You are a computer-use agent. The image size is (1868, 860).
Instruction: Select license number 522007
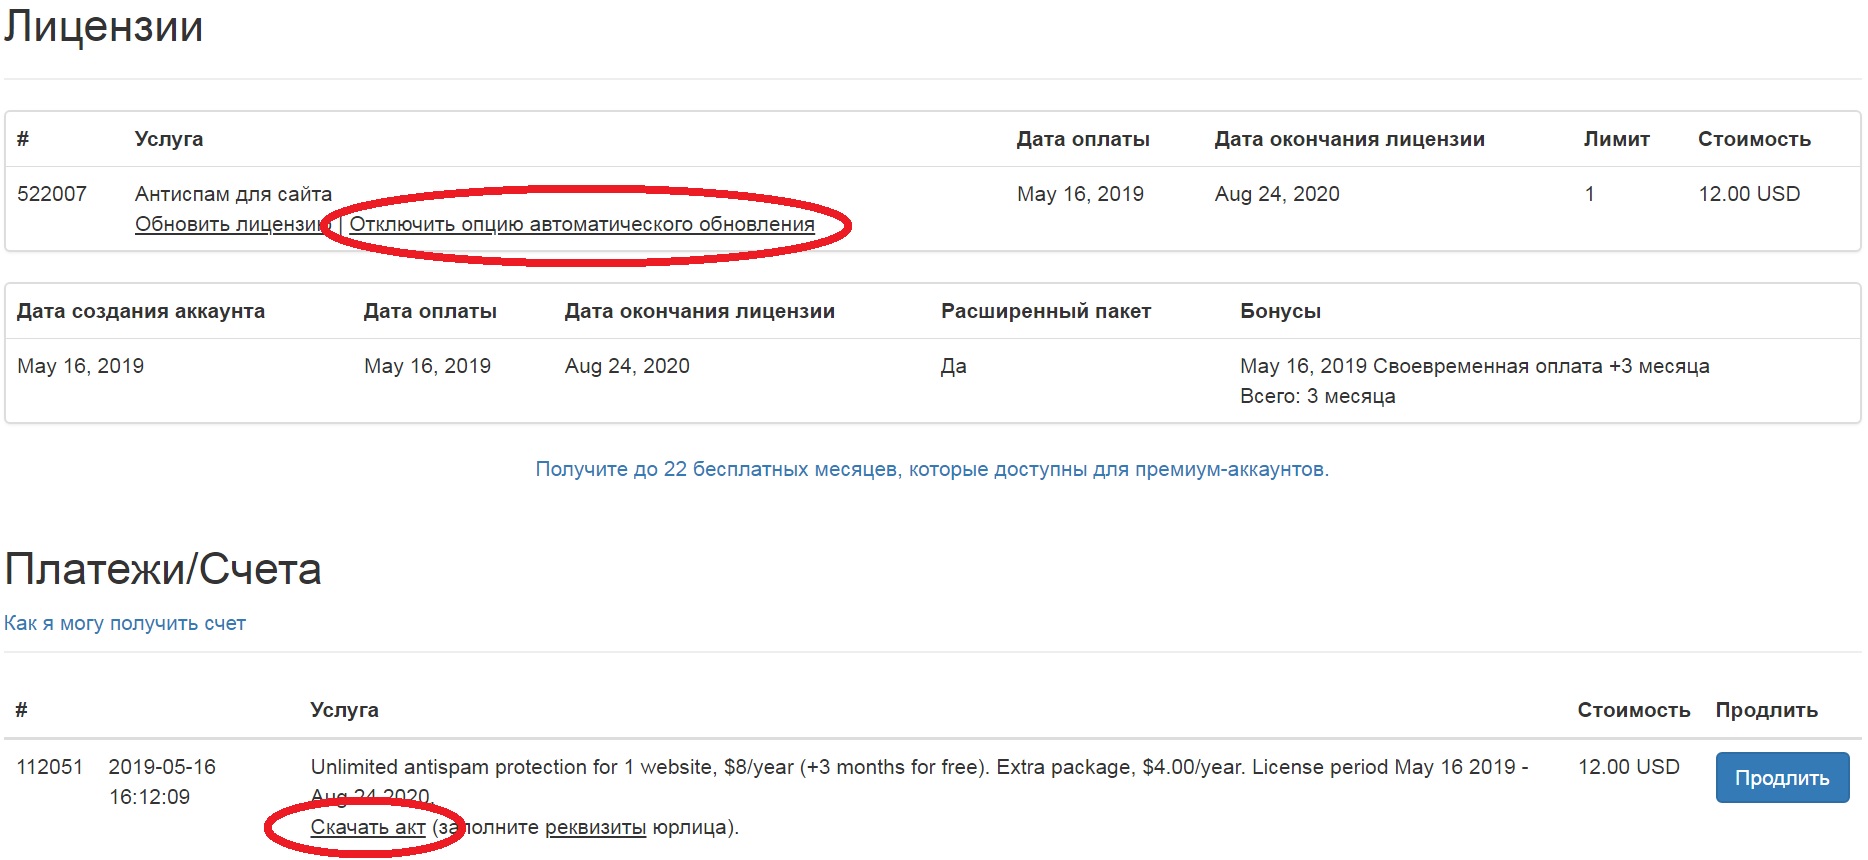(52, 194)
